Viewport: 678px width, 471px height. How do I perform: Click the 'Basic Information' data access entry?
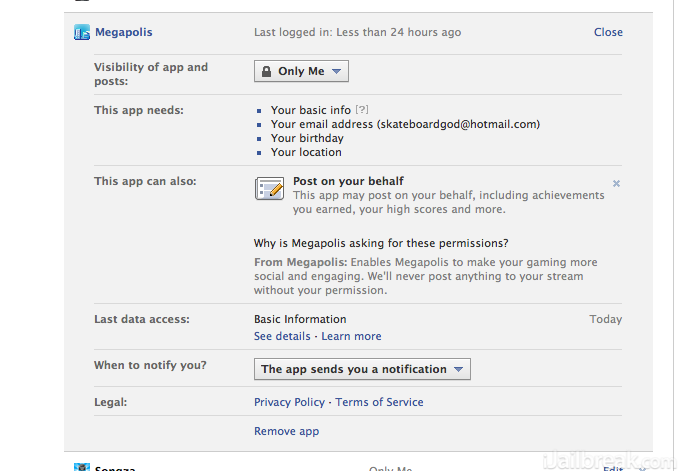point(300,319)
